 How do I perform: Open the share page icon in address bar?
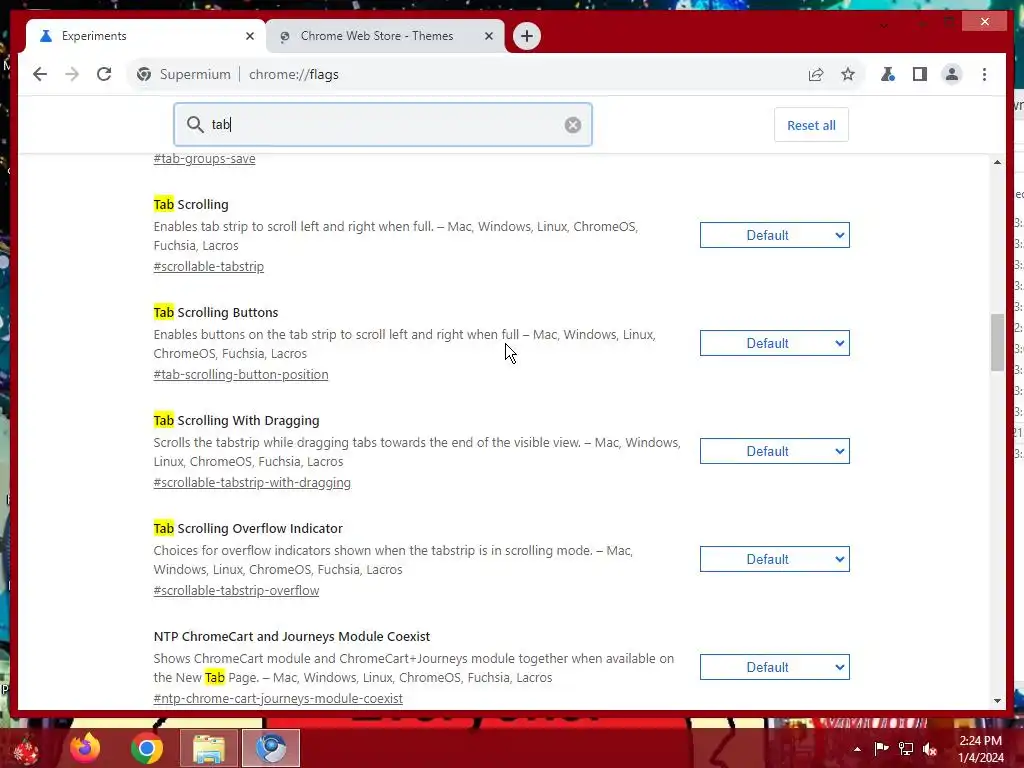click(816, 74)
